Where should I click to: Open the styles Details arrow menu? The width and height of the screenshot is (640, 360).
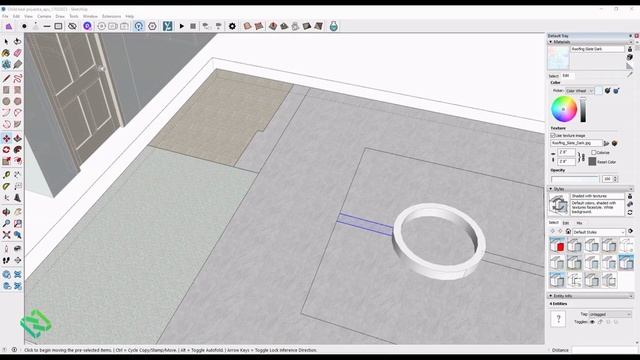[x=631, y=231]
